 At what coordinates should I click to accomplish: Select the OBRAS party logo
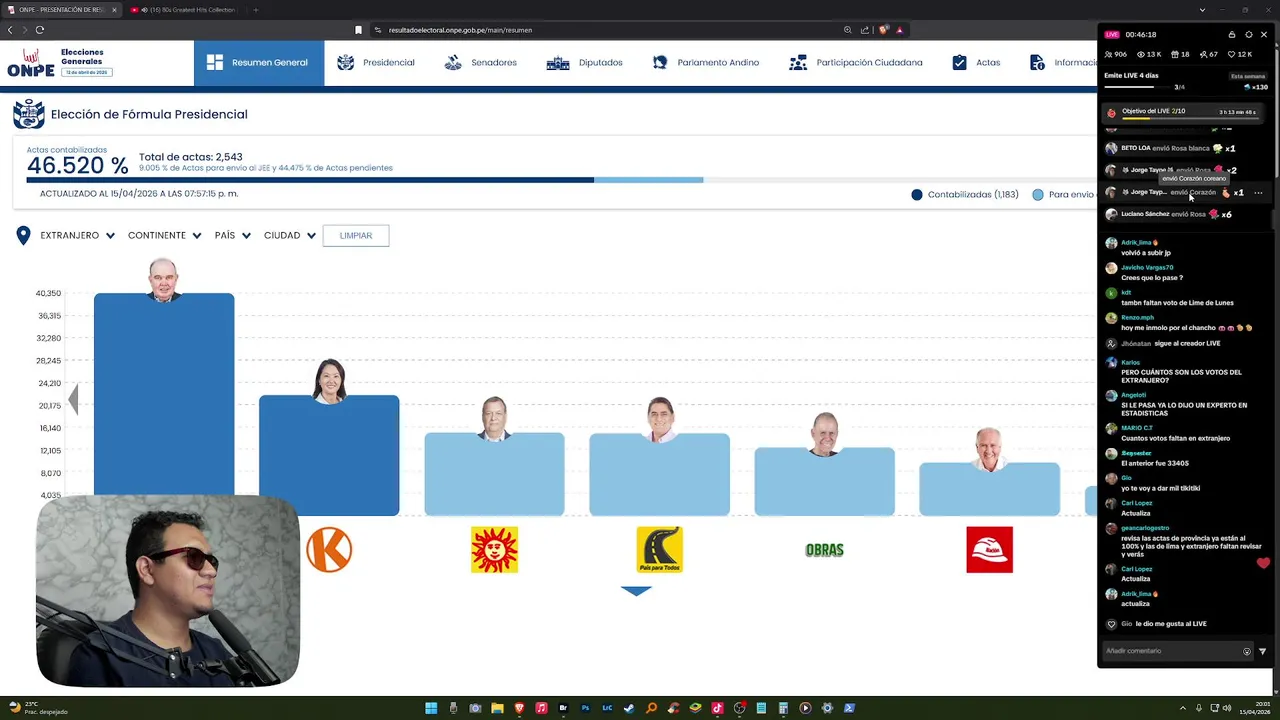824,550
